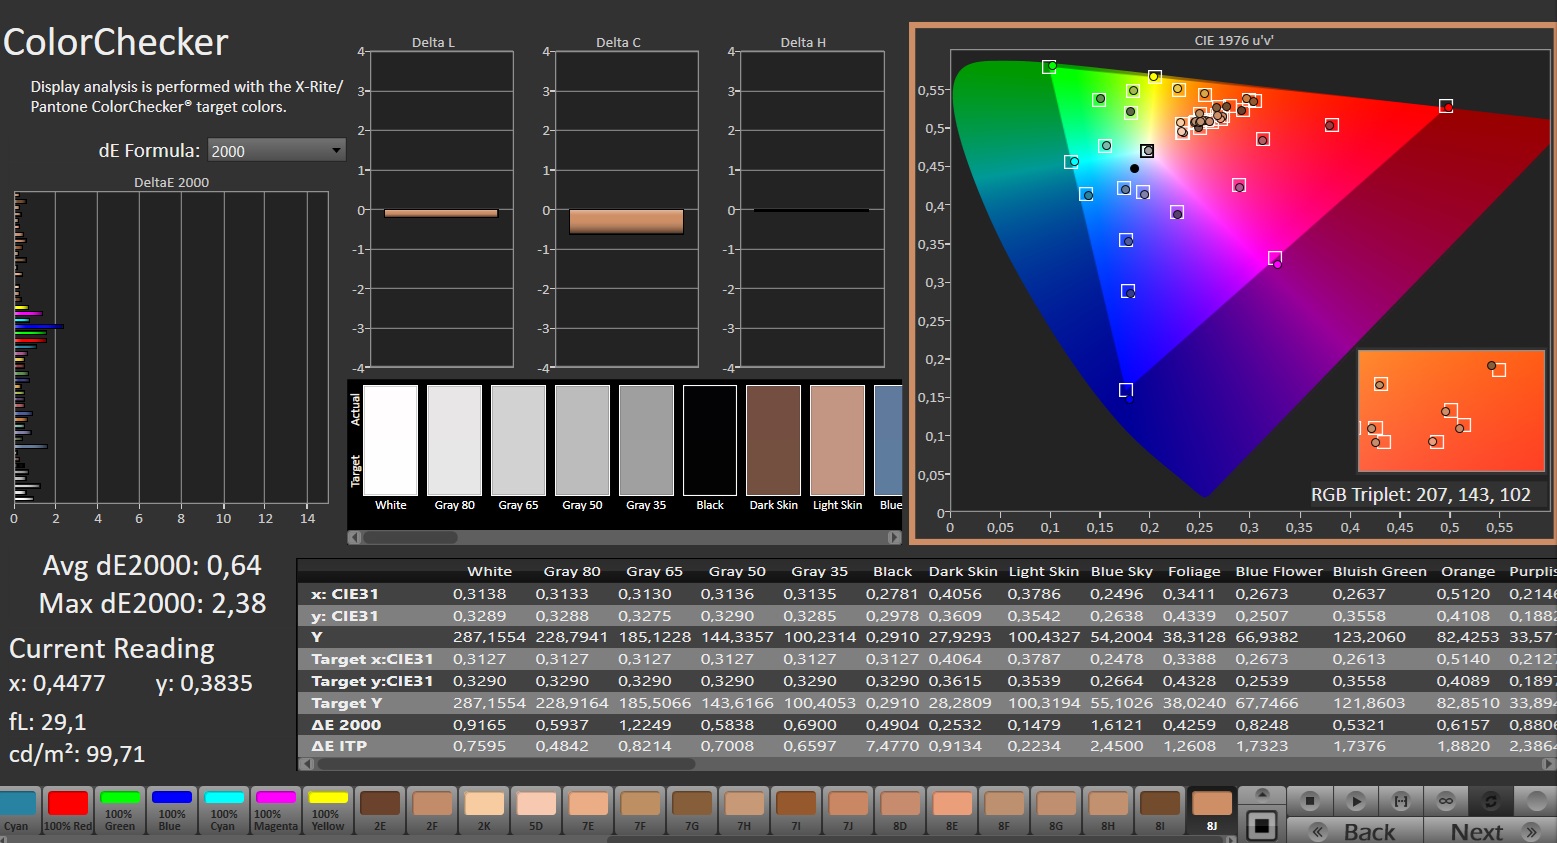The height and width of the screenshot is (843, 1557).
Task: Click the Gray 50 comparison swatch
Action: (582, 442)
